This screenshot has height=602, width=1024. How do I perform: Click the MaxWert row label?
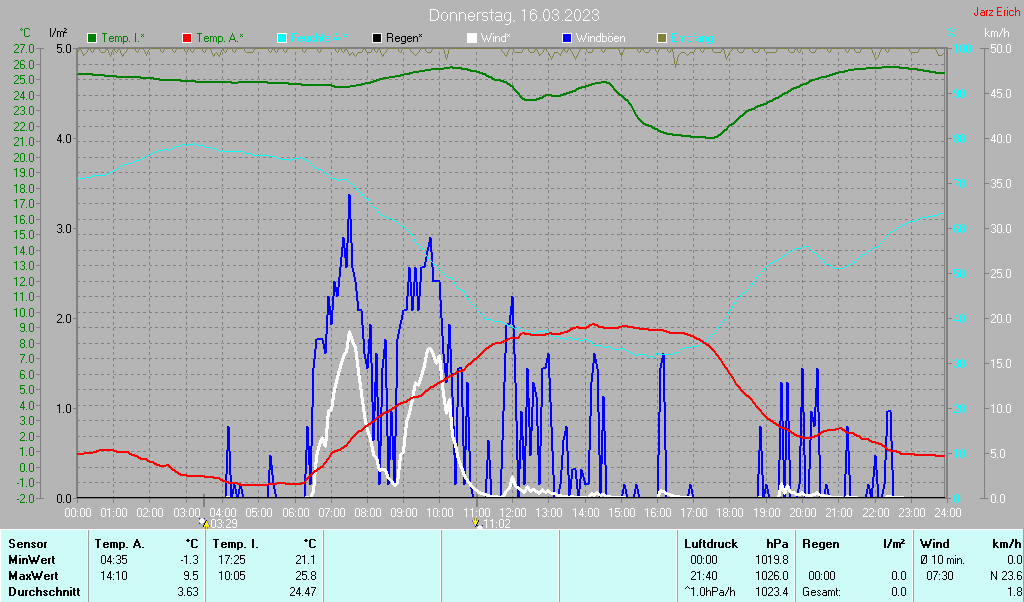(33, 576)
